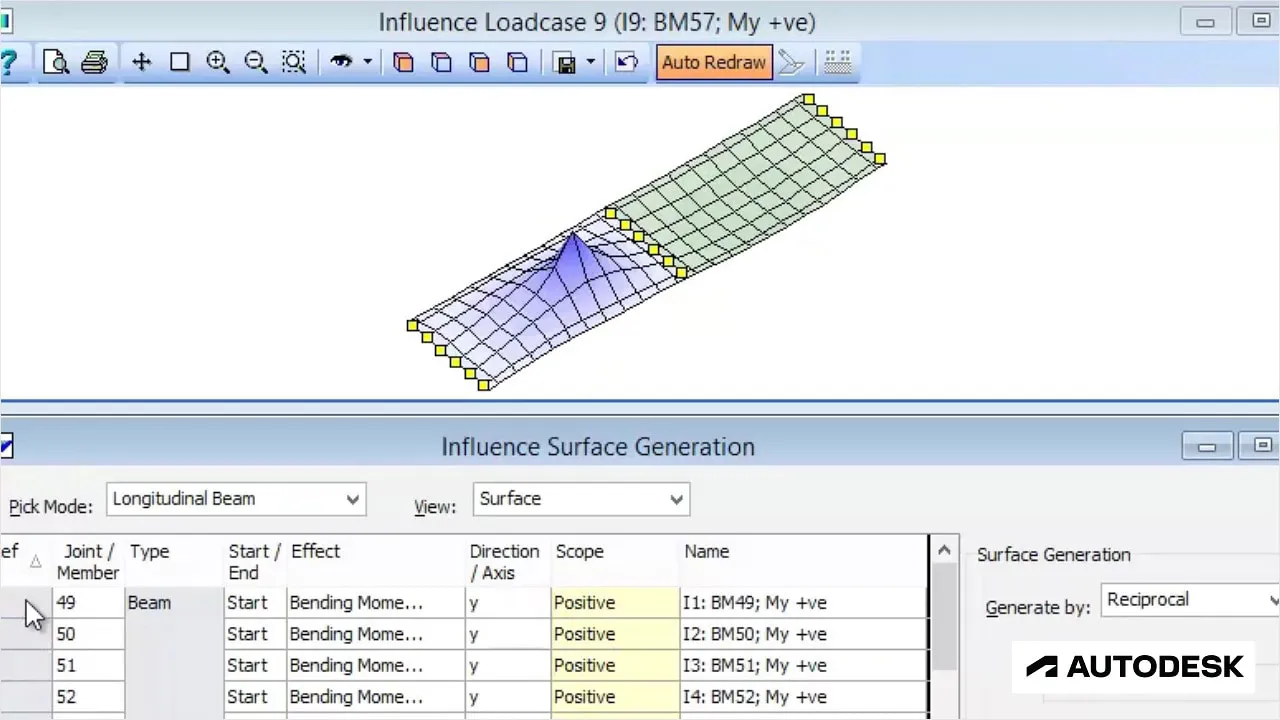Toggle Auto Redraw on or off

713,62
